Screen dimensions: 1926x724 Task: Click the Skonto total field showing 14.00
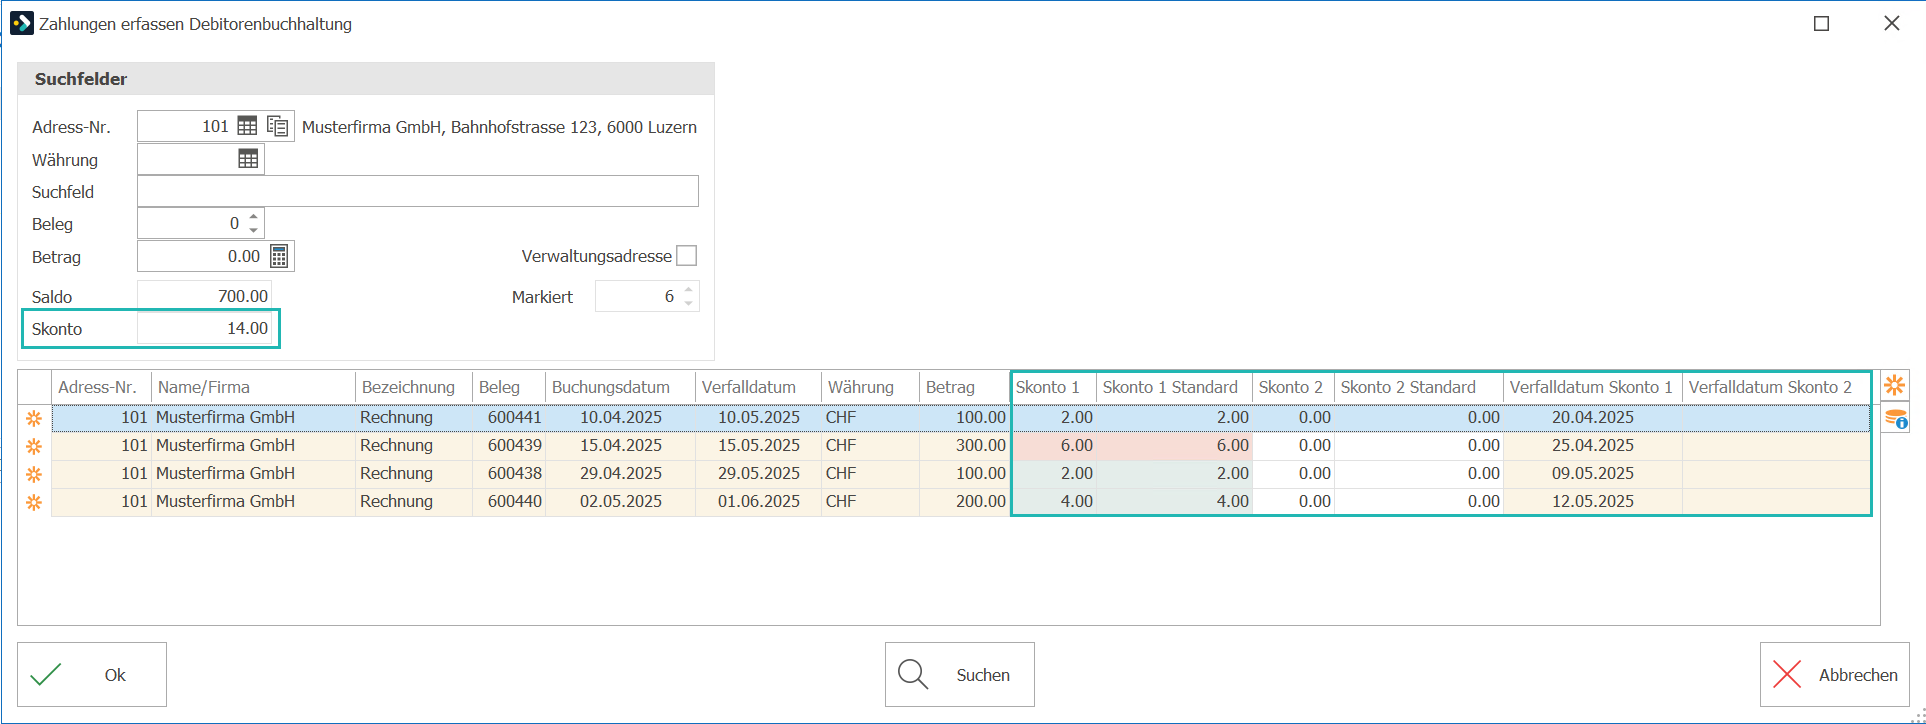click(x=205, y=329)
